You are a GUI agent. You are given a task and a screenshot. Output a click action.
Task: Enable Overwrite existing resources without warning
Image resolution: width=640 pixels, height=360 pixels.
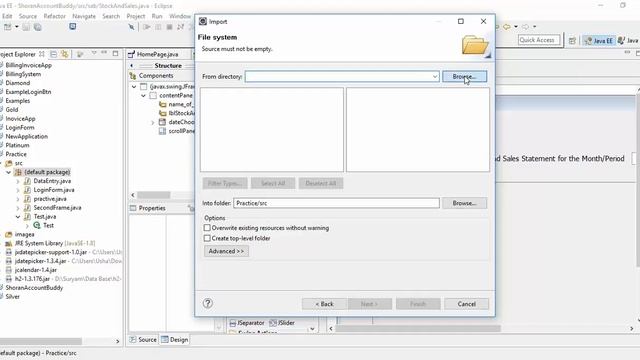[x=207, y=228]
